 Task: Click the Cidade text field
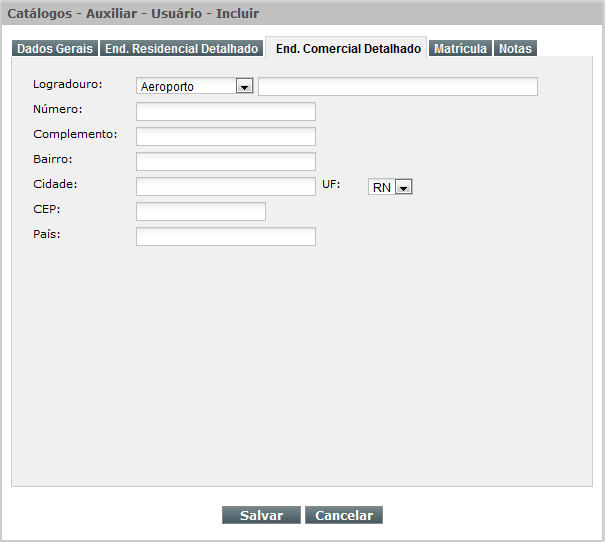[225, 186]
